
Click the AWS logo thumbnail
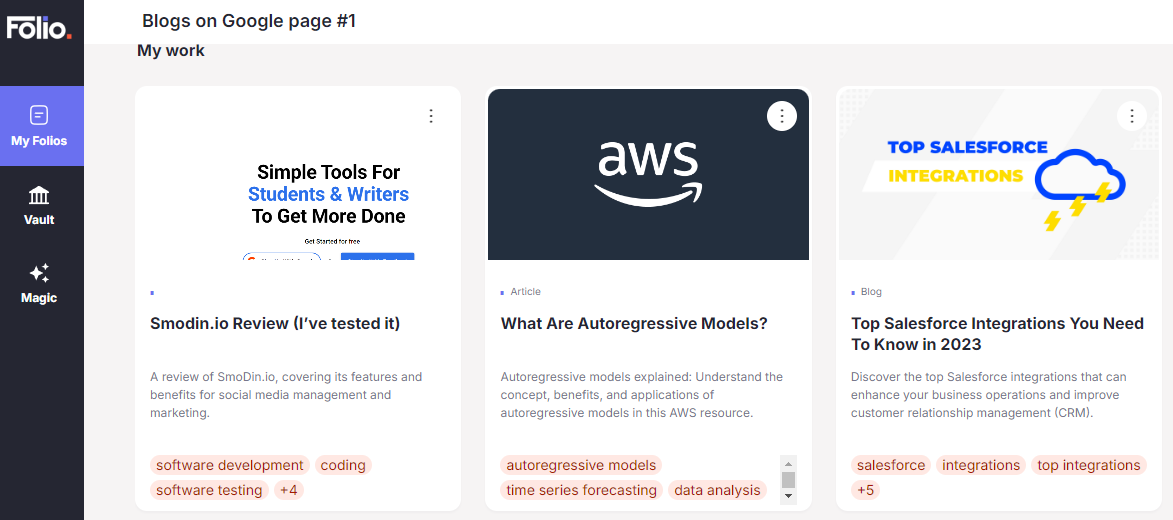pos(648,174)
